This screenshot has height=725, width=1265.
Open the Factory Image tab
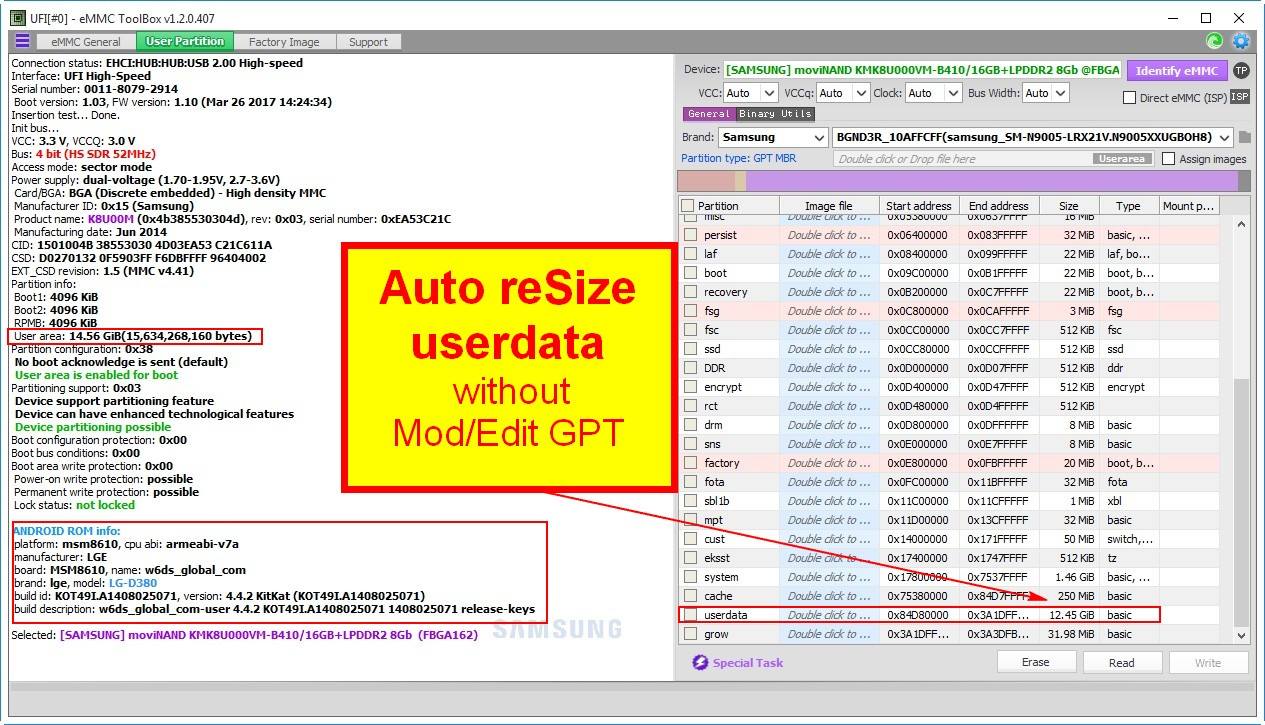[x=284, y=42]
